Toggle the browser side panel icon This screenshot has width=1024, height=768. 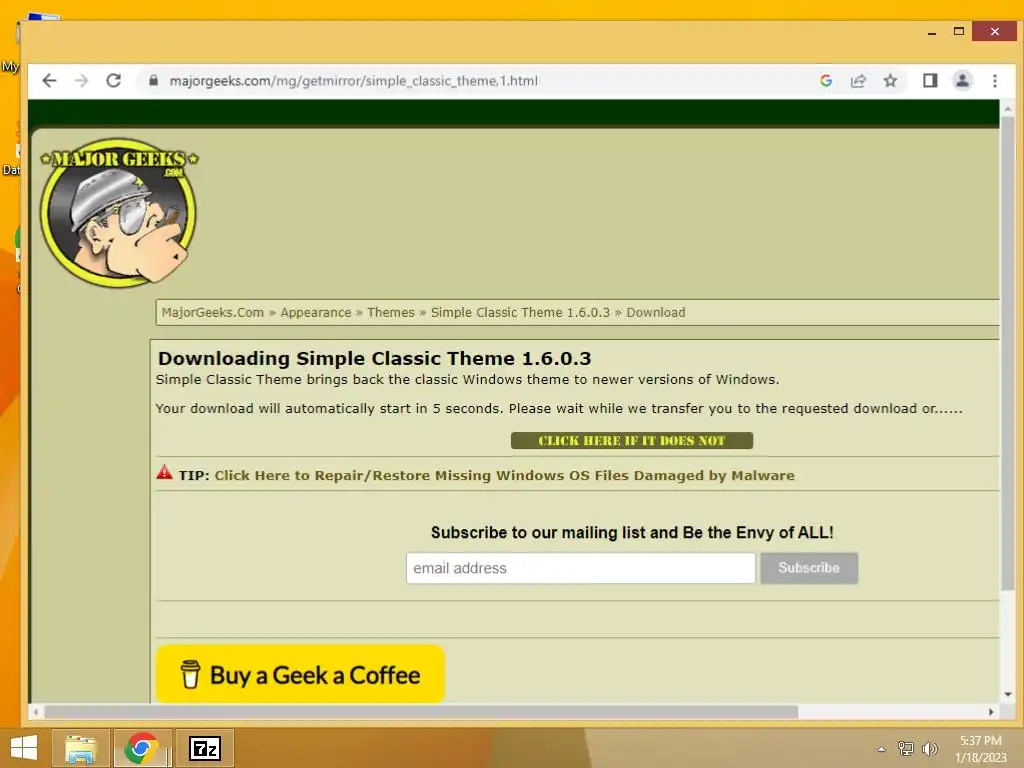click(930, 80)
